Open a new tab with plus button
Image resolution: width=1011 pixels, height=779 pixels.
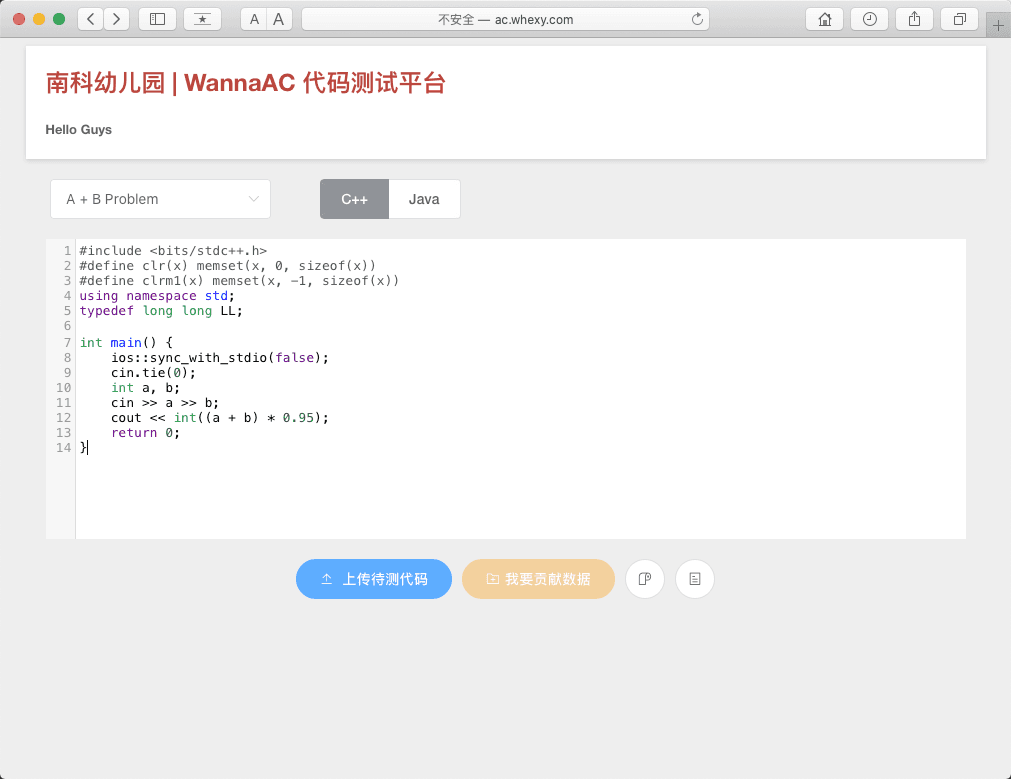click(998, 26)
